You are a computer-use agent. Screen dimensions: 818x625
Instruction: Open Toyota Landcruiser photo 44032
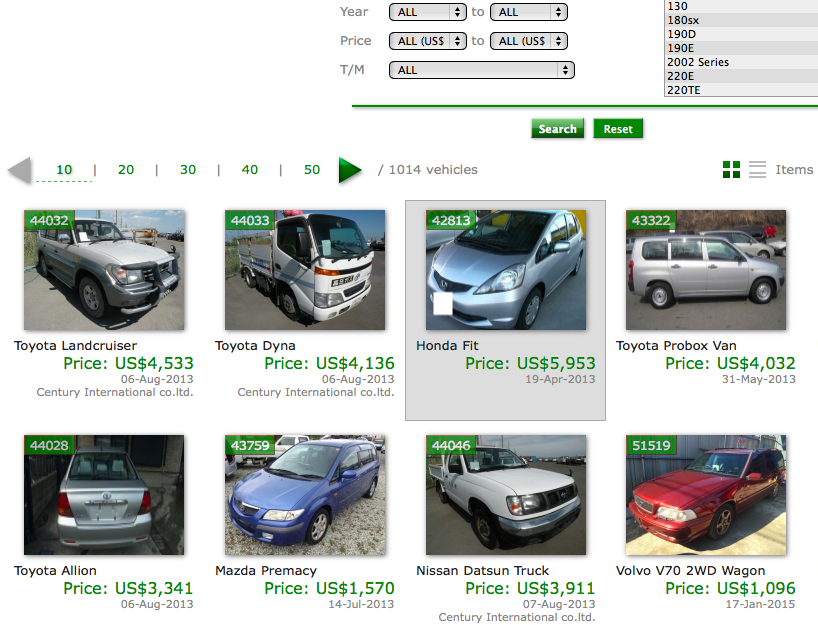tap(104, 270)
